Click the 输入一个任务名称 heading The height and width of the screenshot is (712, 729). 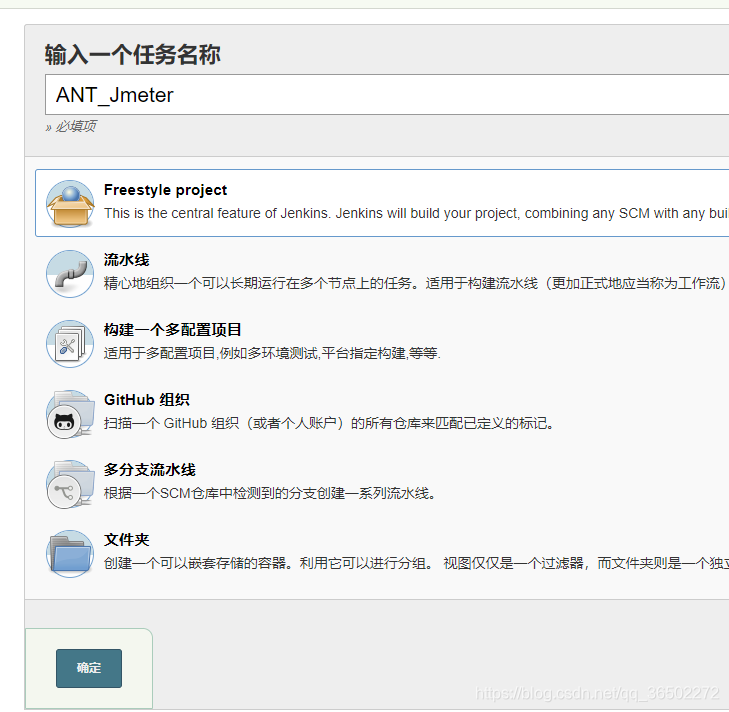point(133,54)
